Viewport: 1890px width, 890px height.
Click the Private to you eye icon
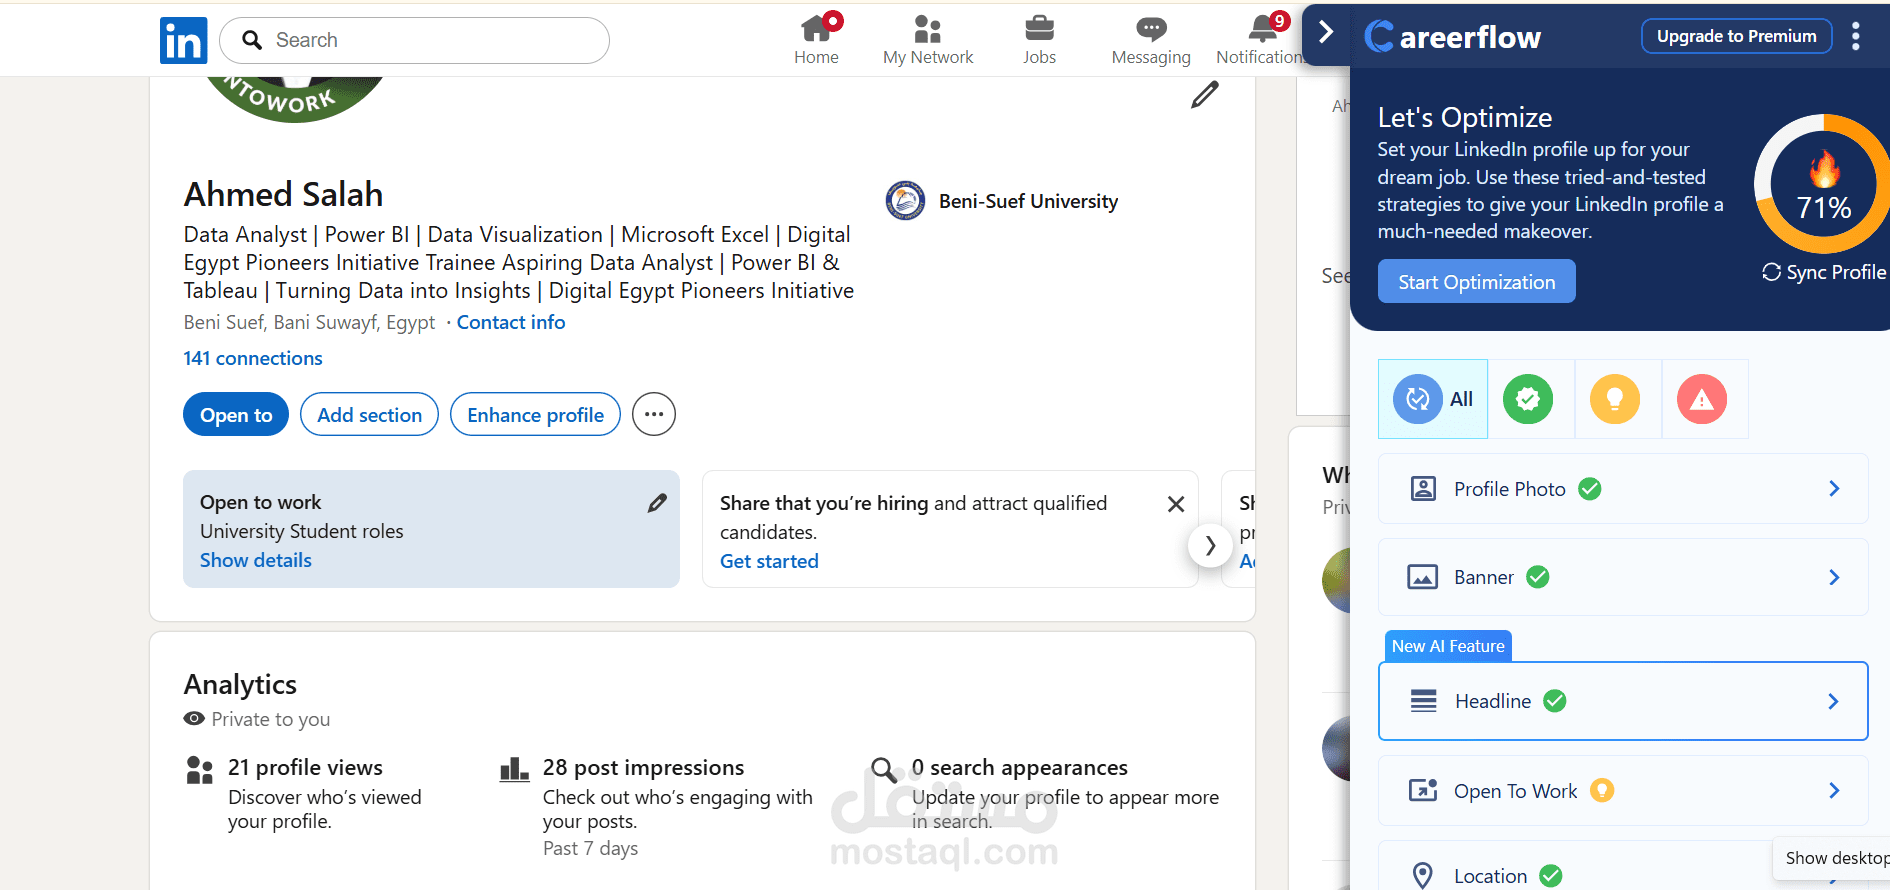click(194, 719)
